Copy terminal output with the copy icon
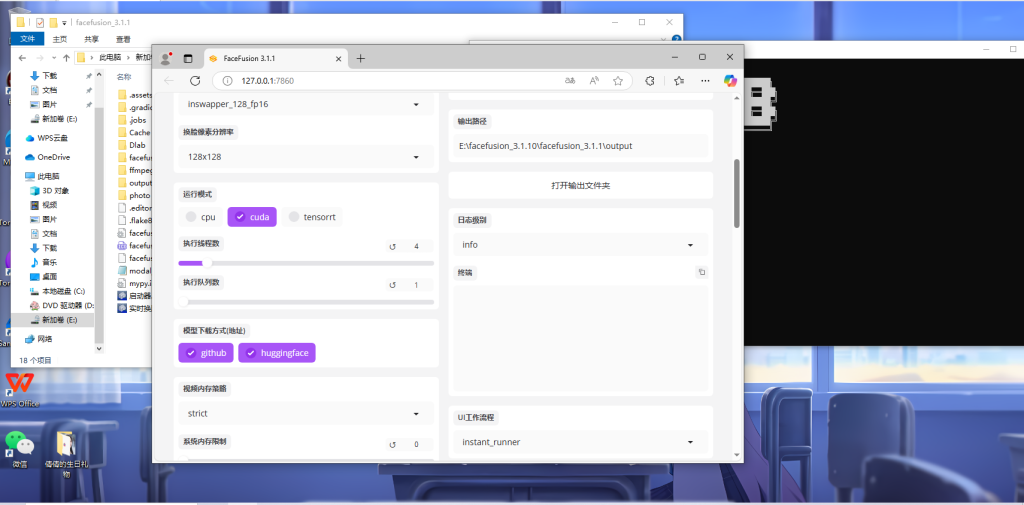This screenshot has height=505, width=1024. click(x=701, y=272)
